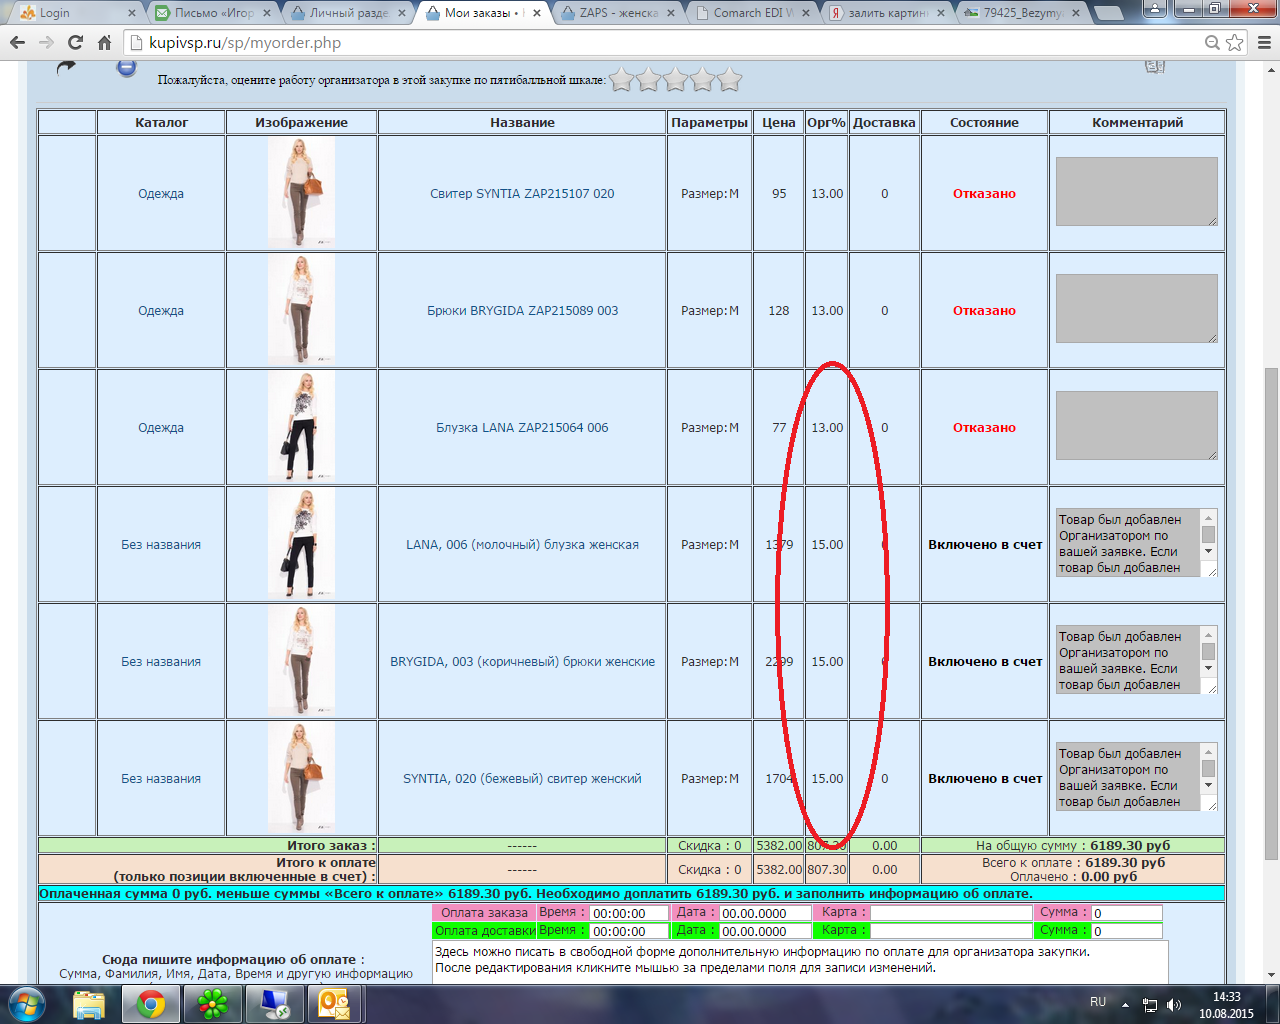
Task: Go to the browser home page
Action: 104,43
